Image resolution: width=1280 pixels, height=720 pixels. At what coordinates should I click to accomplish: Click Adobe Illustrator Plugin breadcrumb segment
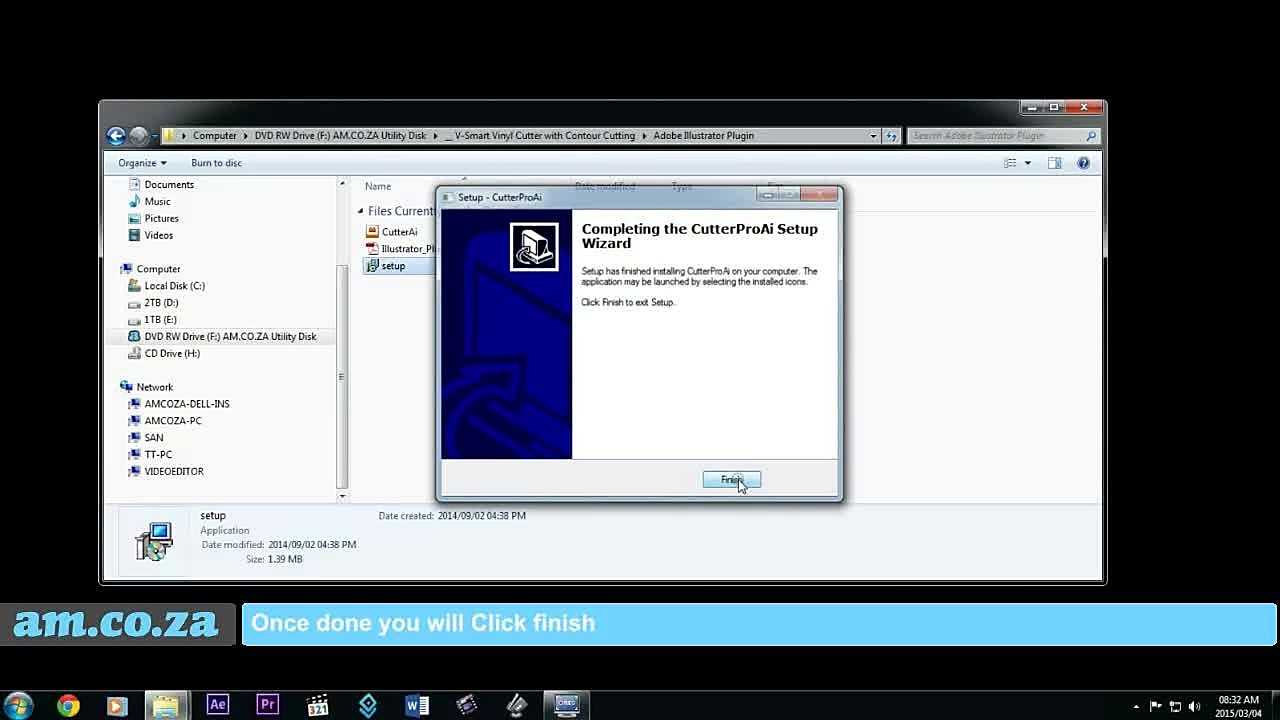coord(704,136)
